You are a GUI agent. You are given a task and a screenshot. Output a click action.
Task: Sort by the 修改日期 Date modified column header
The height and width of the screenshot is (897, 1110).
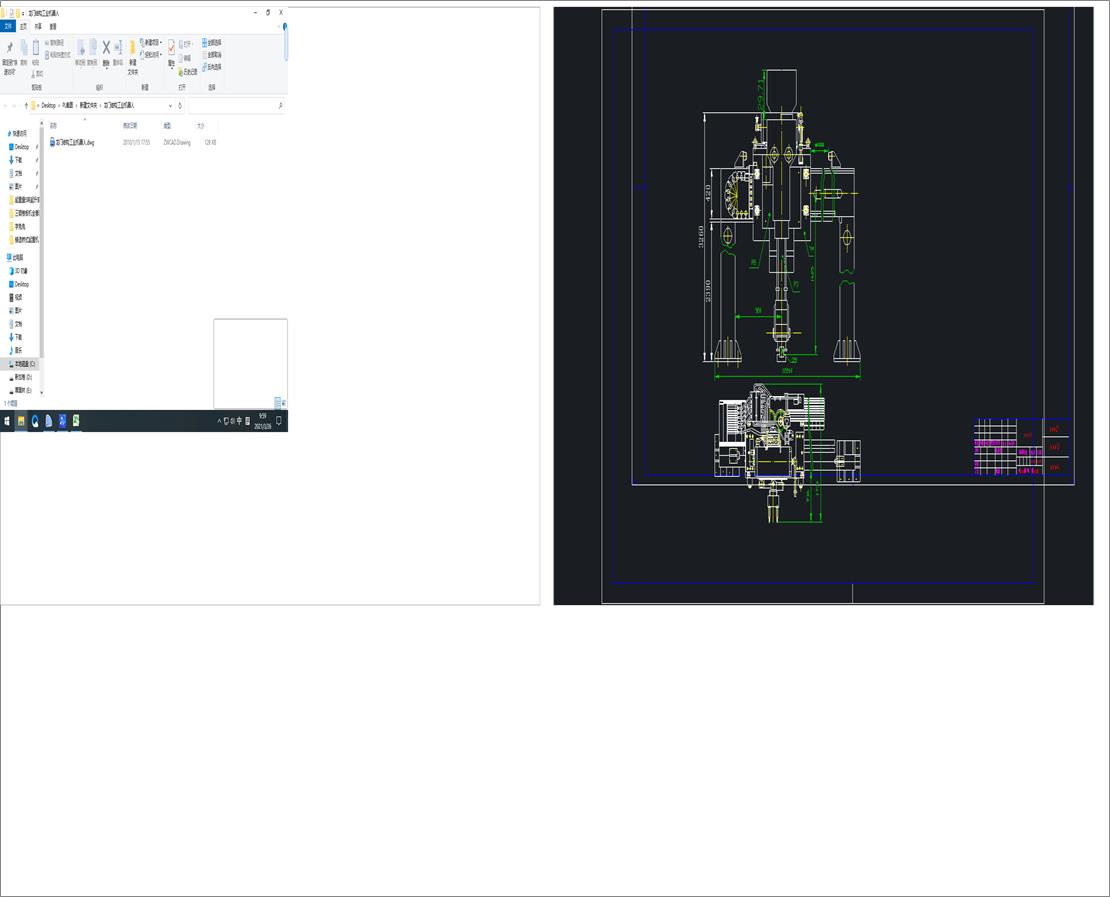click(x=130, y=125)
